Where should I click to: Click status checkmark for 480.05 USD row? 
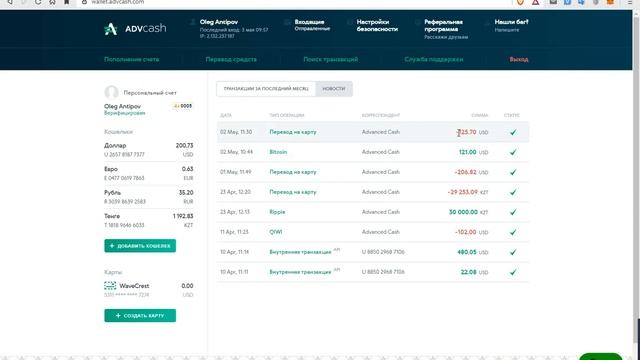(513, 252)
